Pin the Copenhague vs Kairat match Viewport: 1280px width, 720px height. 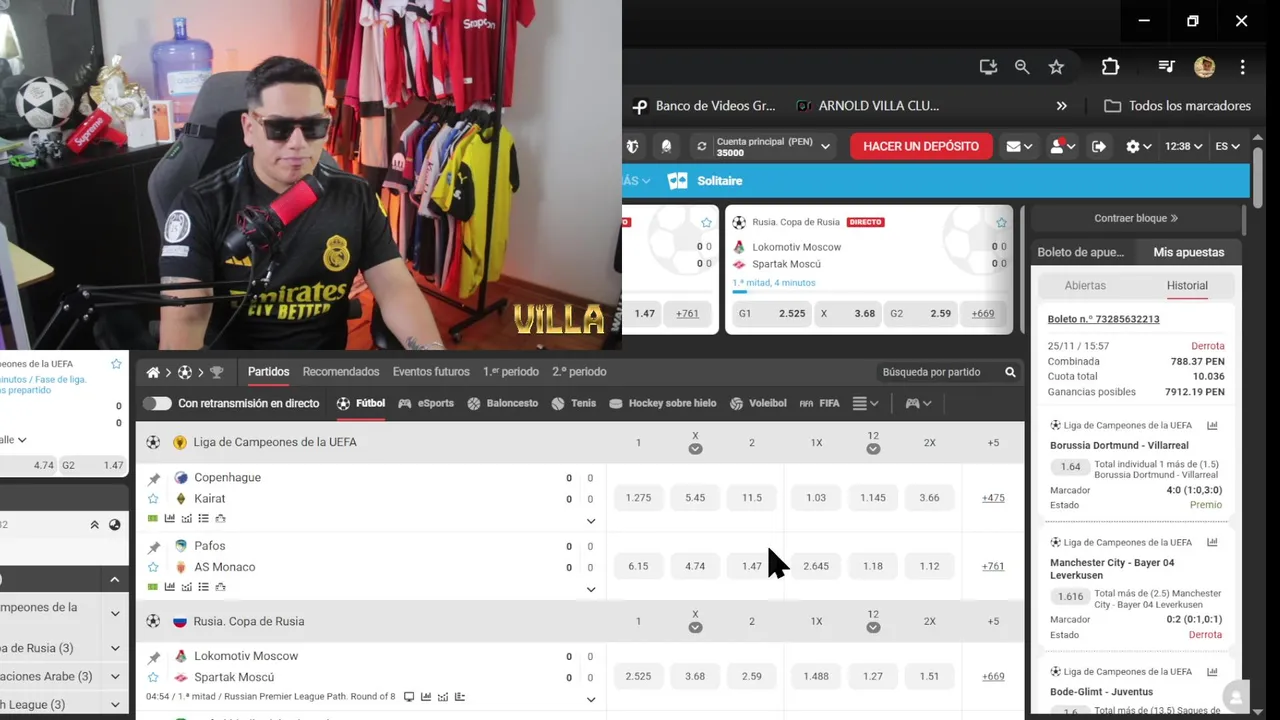(154, 478)
